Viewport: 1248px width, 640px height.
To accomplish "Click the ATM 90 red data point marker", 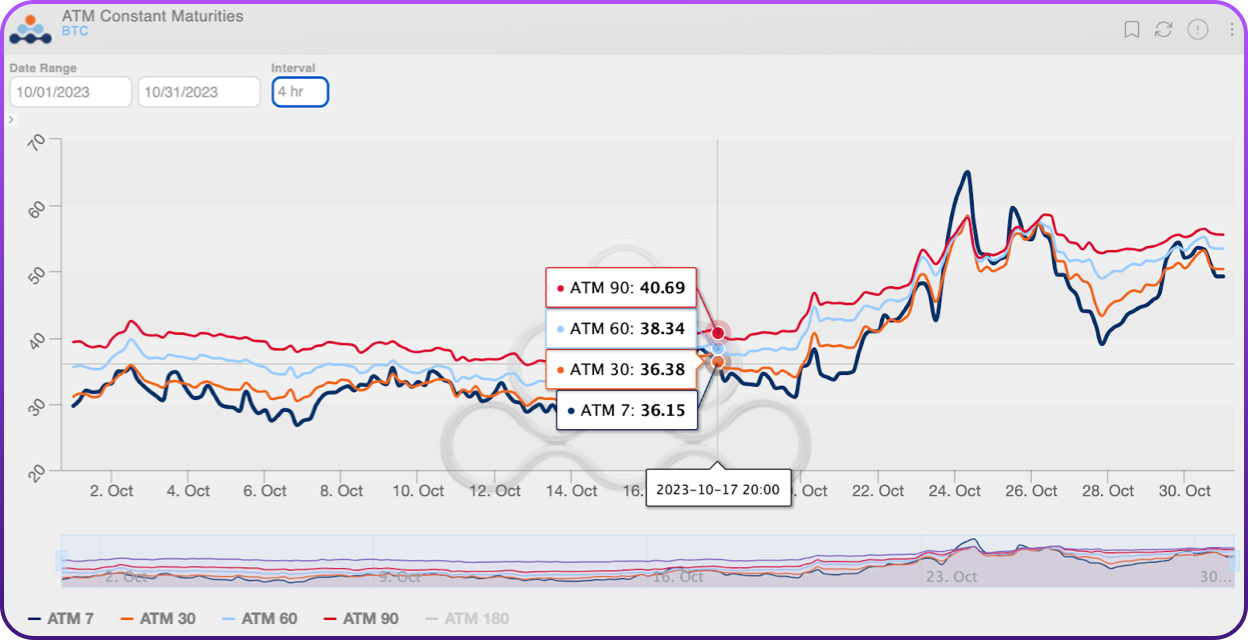I will (718, 332).
